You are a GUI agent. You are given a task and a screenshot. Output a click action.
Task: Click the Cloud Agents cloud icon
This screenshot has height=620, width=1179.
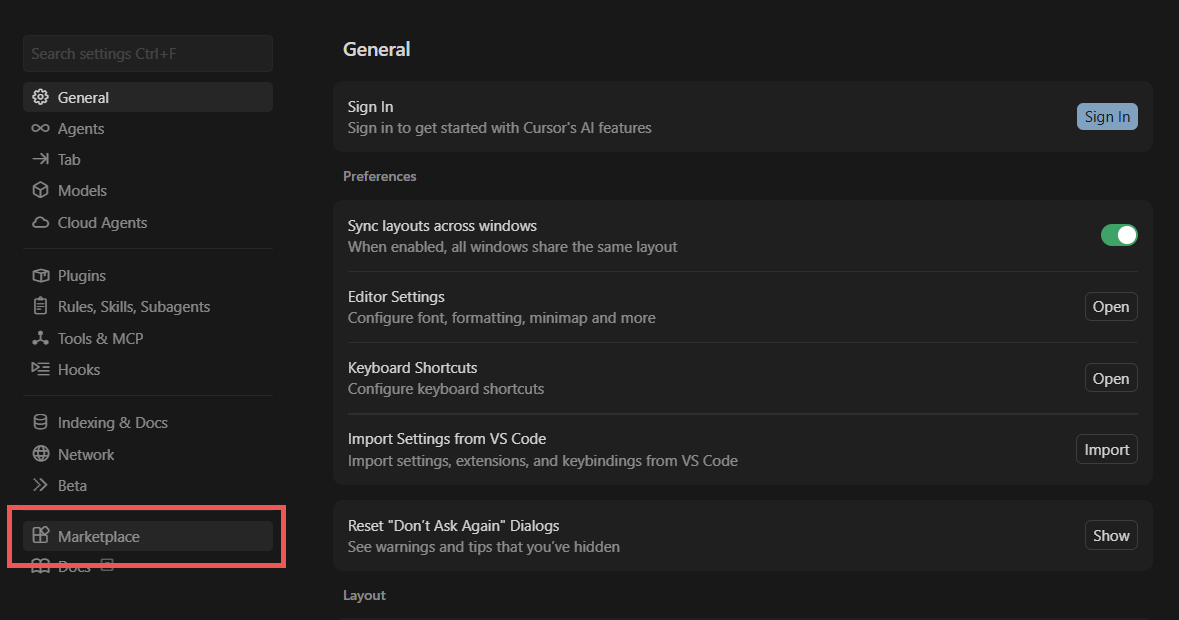[40, 223]
